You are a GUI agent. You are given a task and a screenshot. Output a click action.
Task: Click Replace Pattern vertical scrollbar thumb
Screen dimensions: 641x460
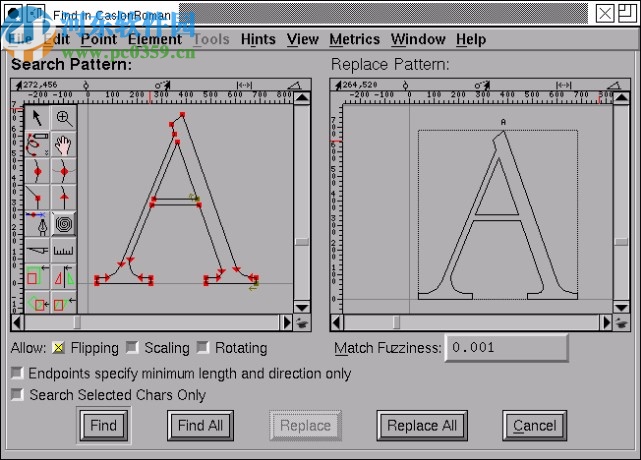pos(621,242)
